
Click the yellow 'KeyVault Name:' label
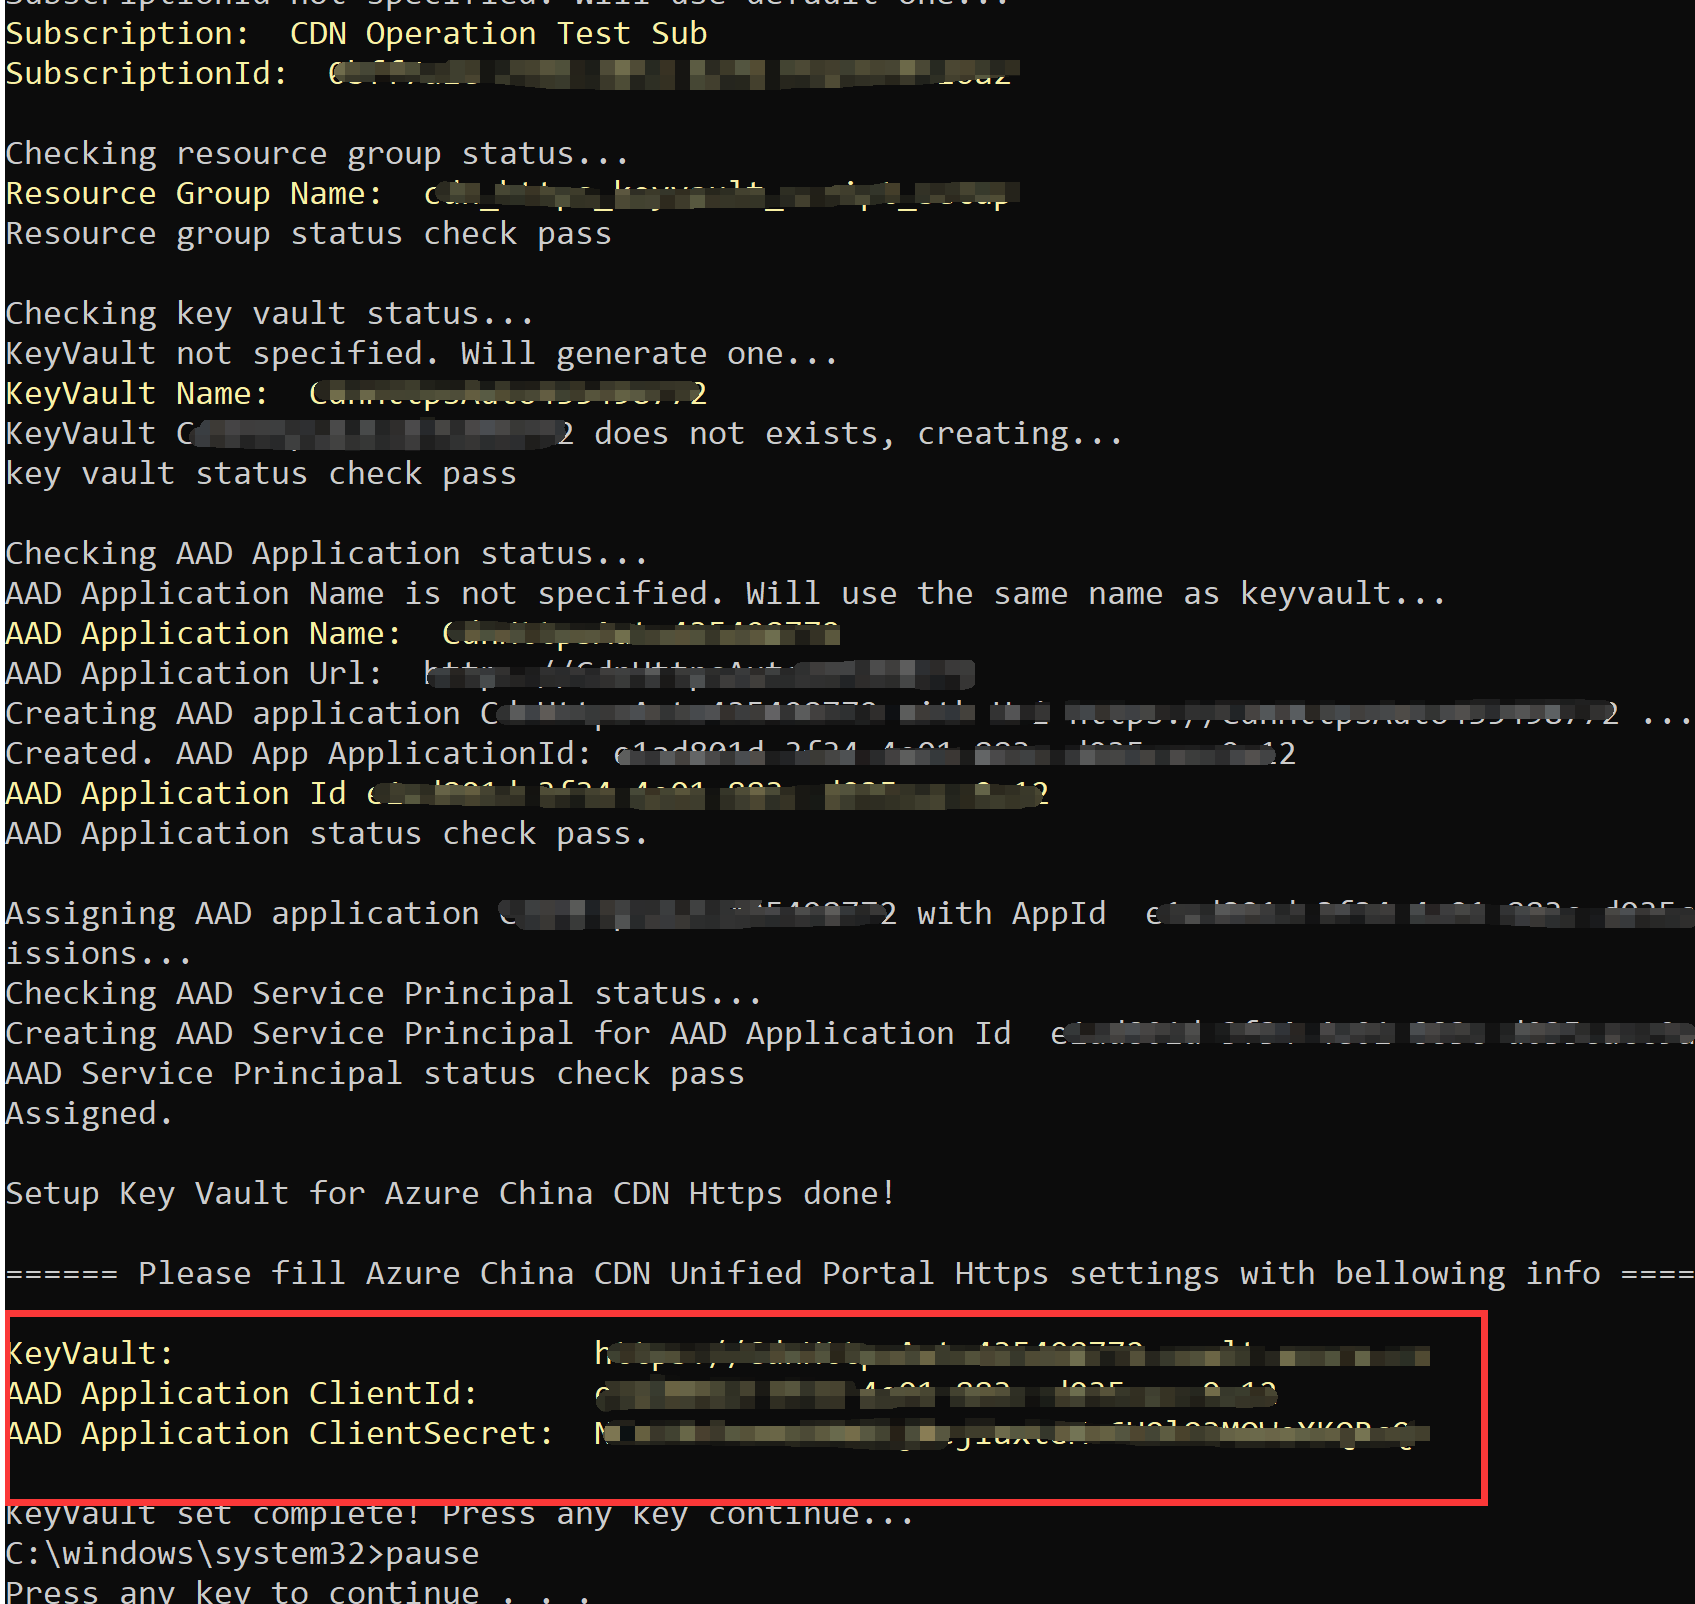click(137, 394)
